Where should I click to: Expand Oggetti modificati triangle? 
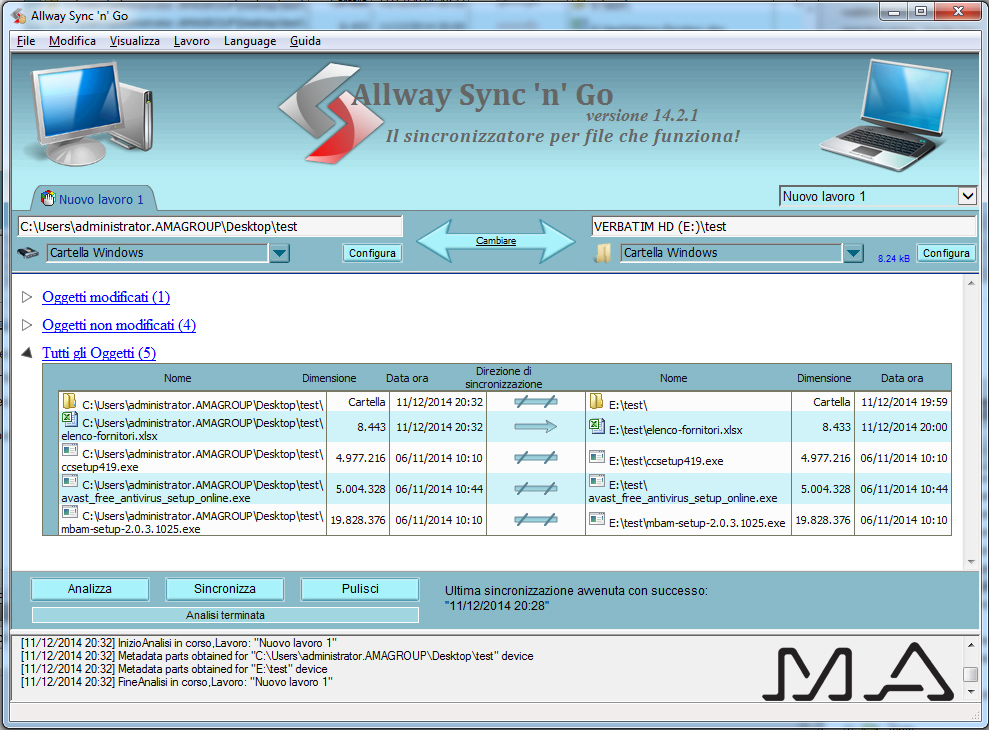coord(26,297)
